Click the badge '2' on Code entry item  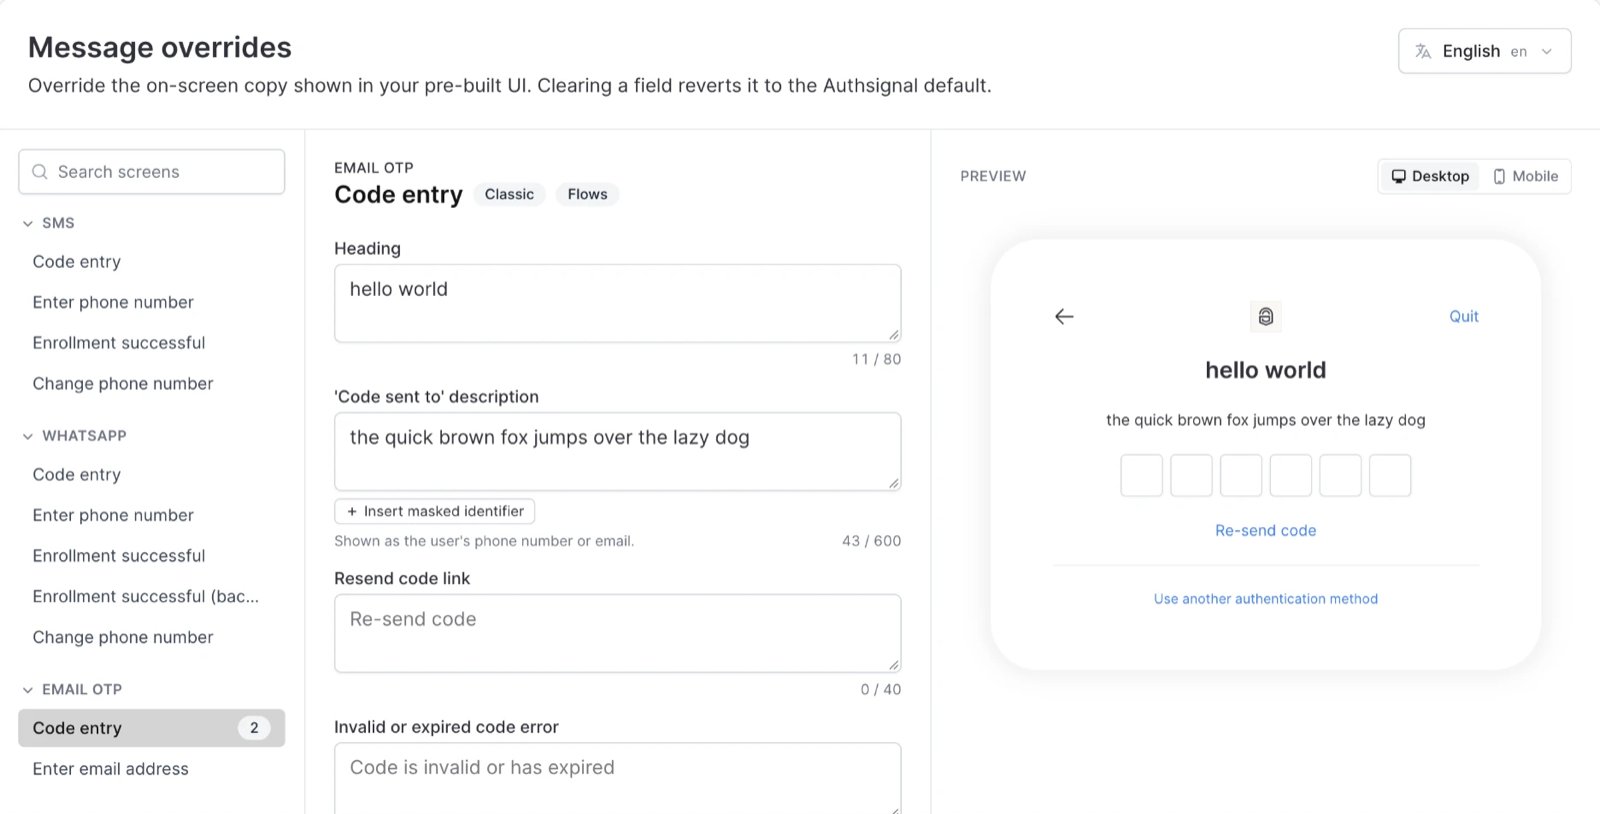click(x=254, y=728)
